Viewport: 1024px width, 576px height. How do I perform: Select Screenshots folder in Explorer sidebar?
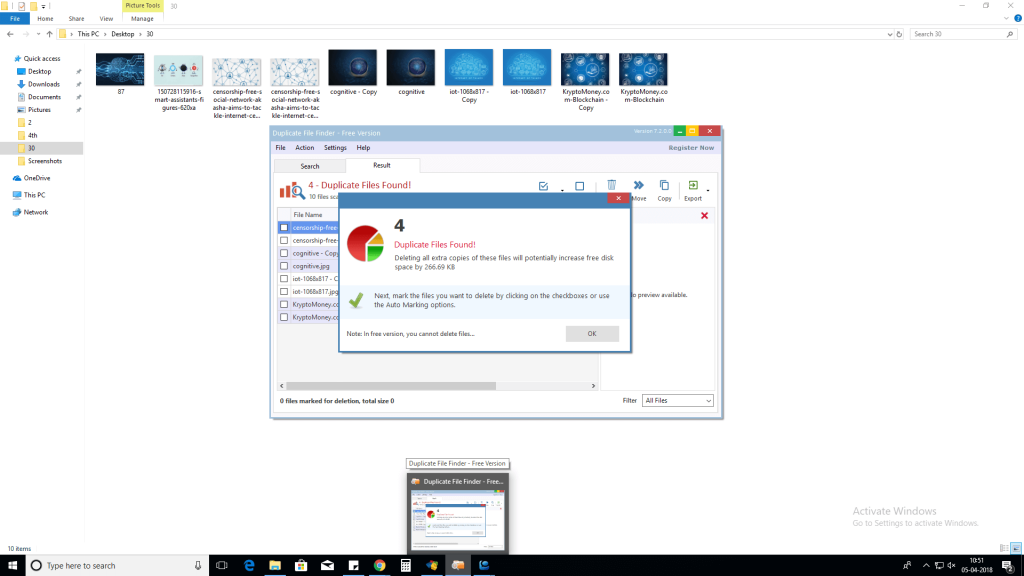pos(44,161)
